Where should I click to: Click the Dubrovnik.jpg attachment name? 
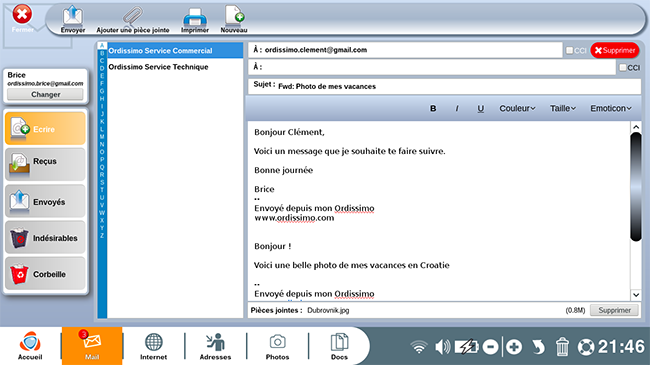(x=328, y=310)
